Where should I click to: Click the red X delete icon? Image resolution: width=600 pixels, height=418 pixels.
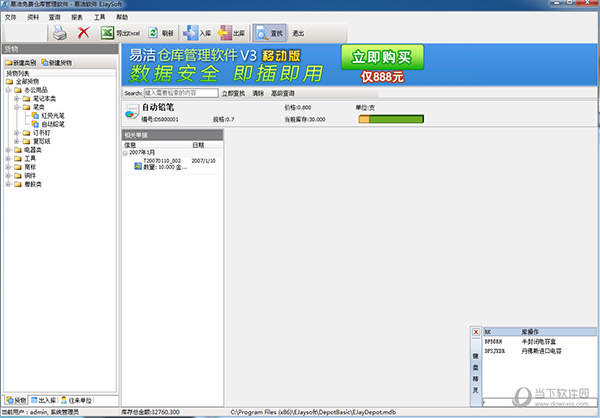(x=83, y=33)
